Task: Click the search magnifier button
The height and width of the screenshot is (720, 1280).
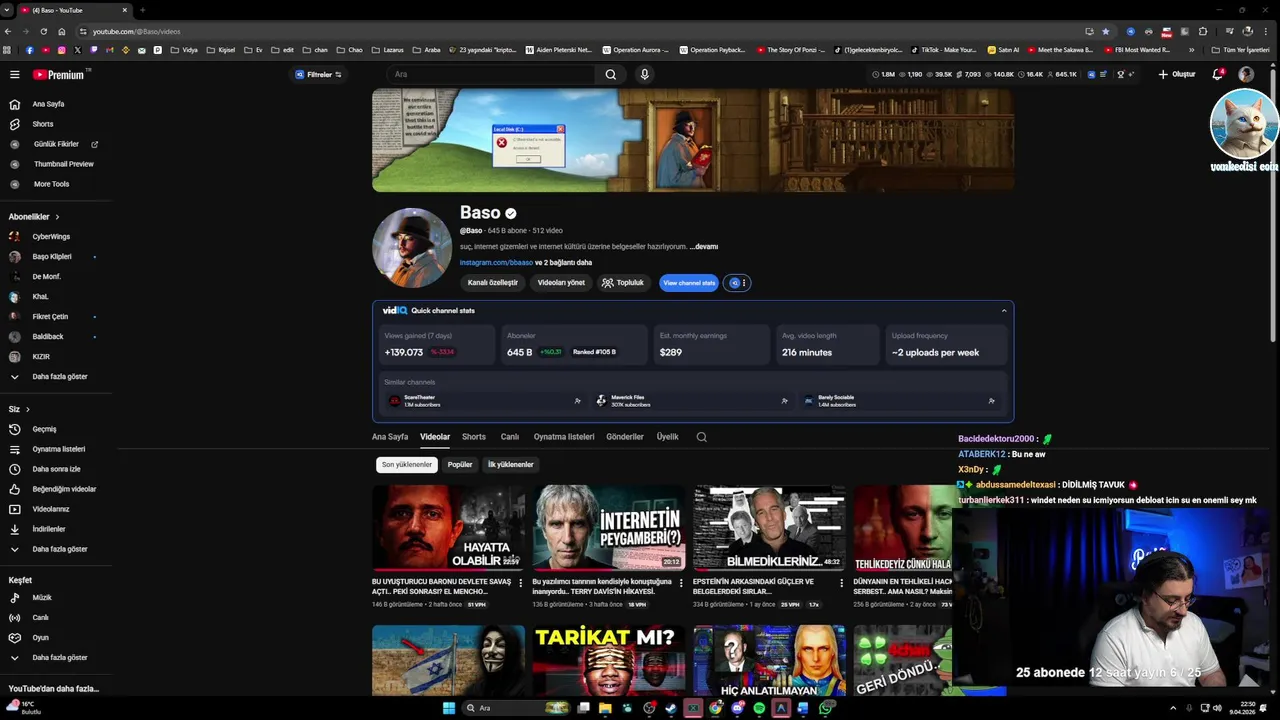Action: pos(611,74)
